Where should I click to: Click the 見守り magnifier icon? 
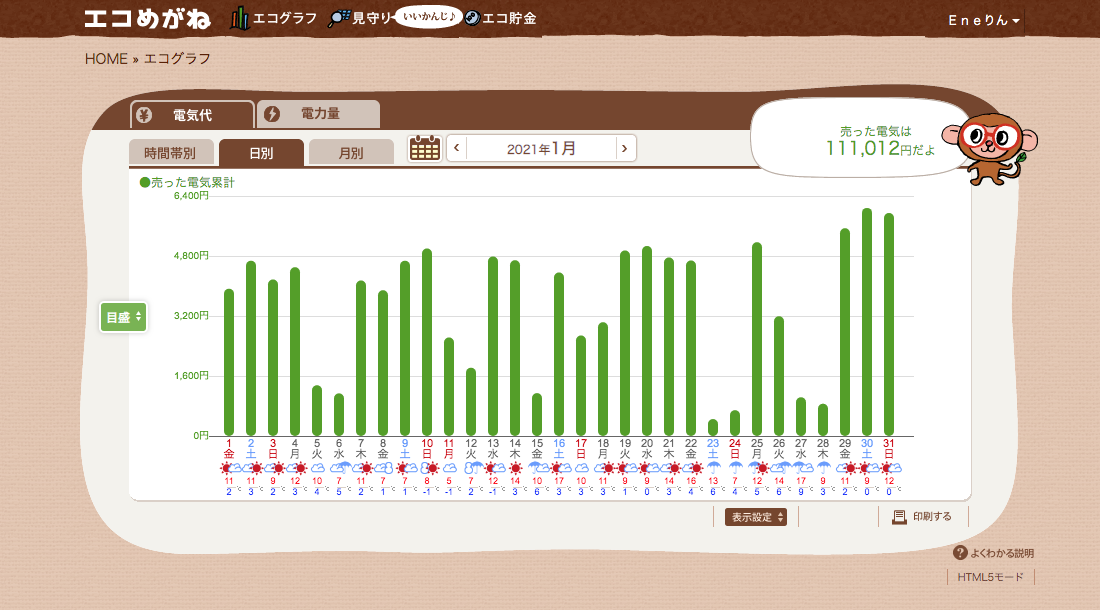tap(339, 18)
